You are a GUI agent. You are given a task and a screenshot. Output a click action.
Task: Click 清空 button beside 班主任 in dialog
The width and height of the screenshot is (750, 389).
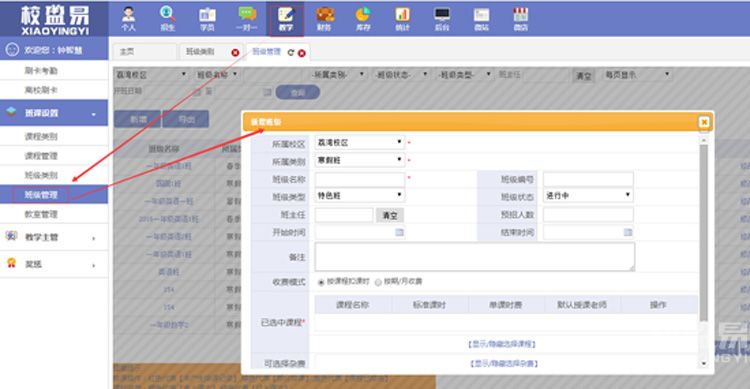(390, 215)
